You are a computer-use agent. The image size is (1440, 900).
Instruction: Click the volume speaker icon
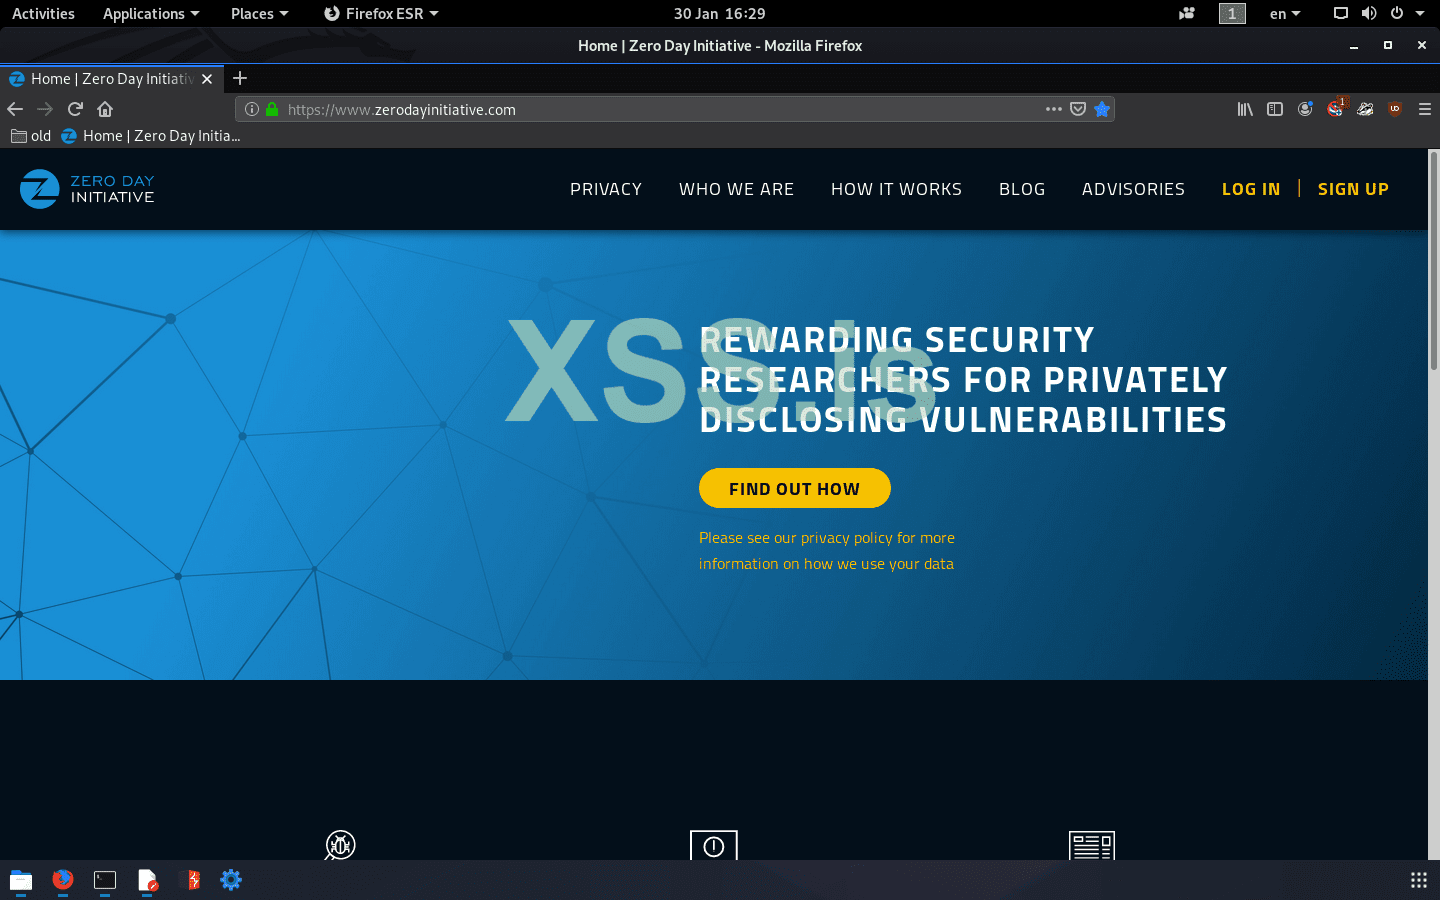(1369, 13)
